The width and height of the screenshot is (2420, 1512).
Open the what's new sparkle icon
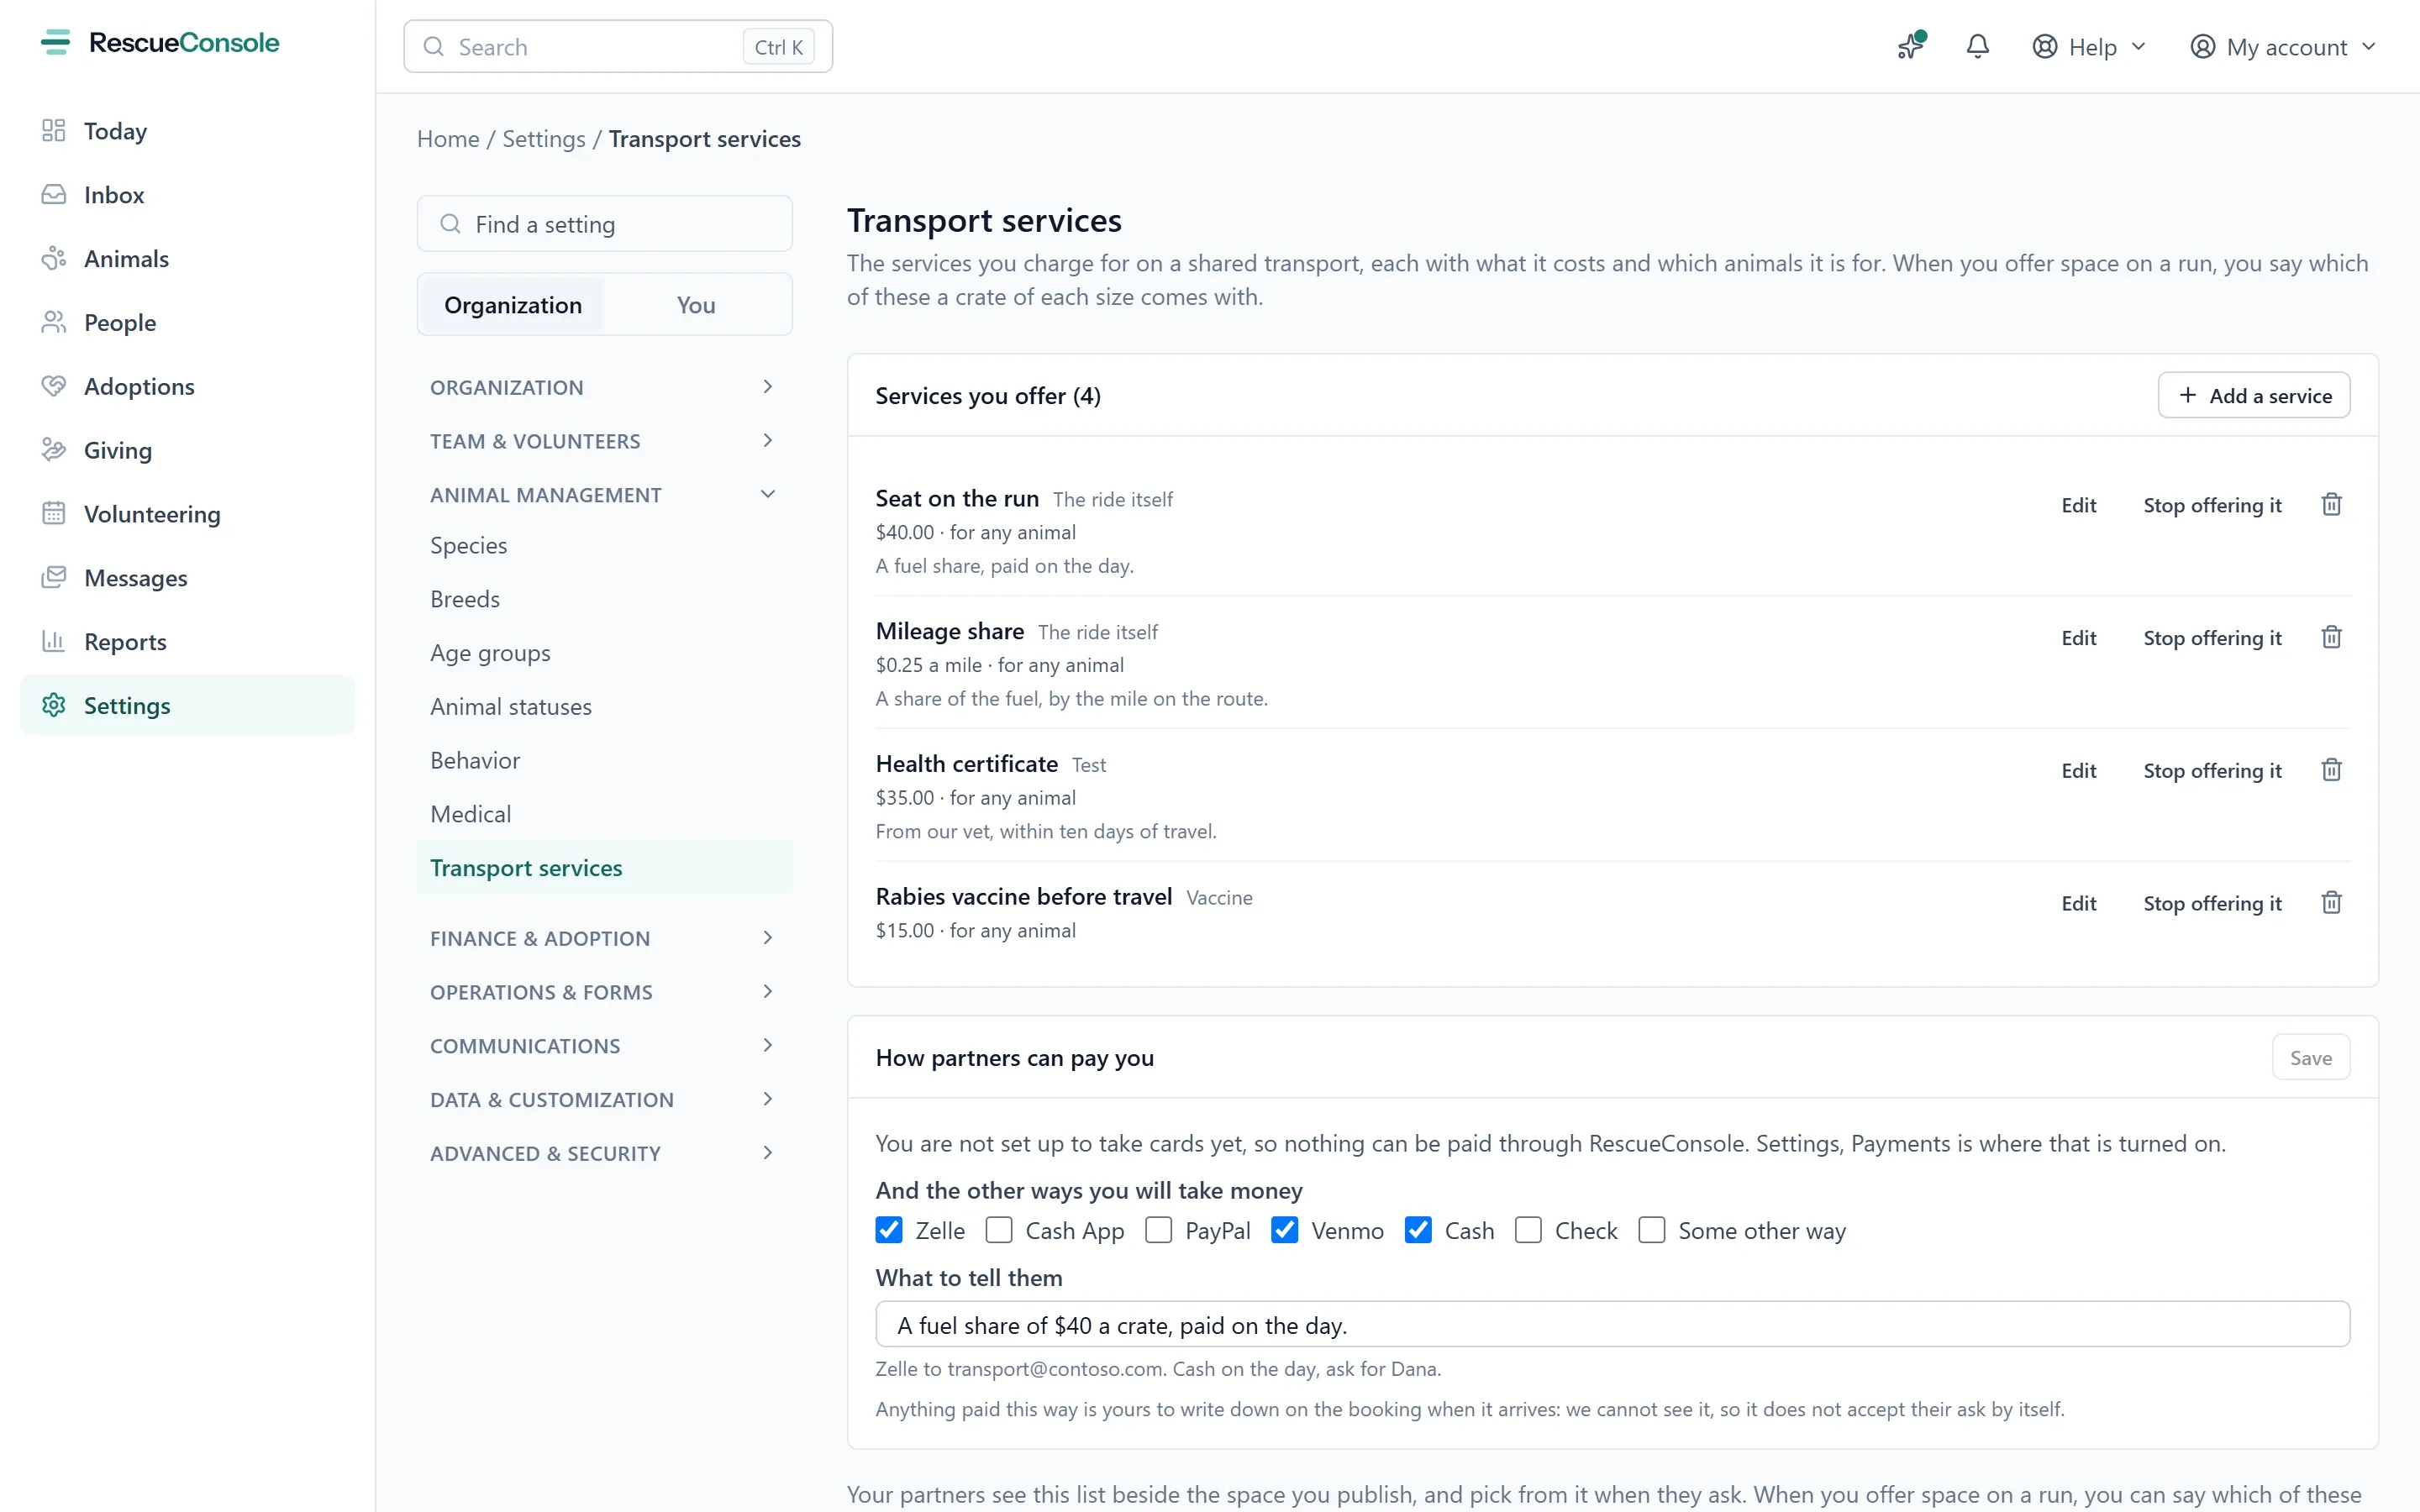(x=1911, y=47)
